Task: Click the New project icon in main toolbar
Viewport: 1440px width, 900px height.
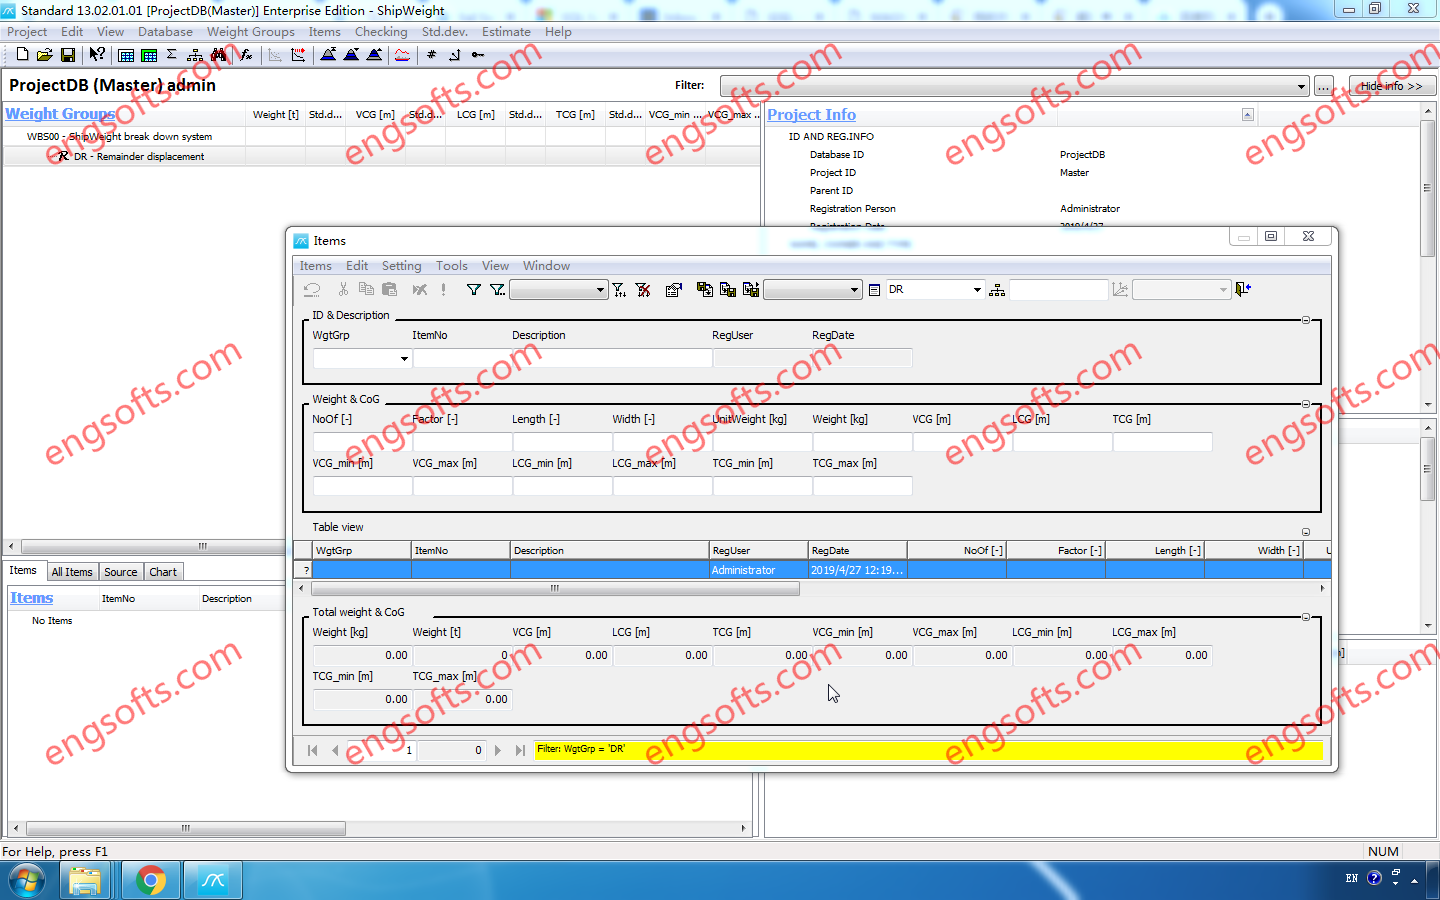Action: click(22, 54)
